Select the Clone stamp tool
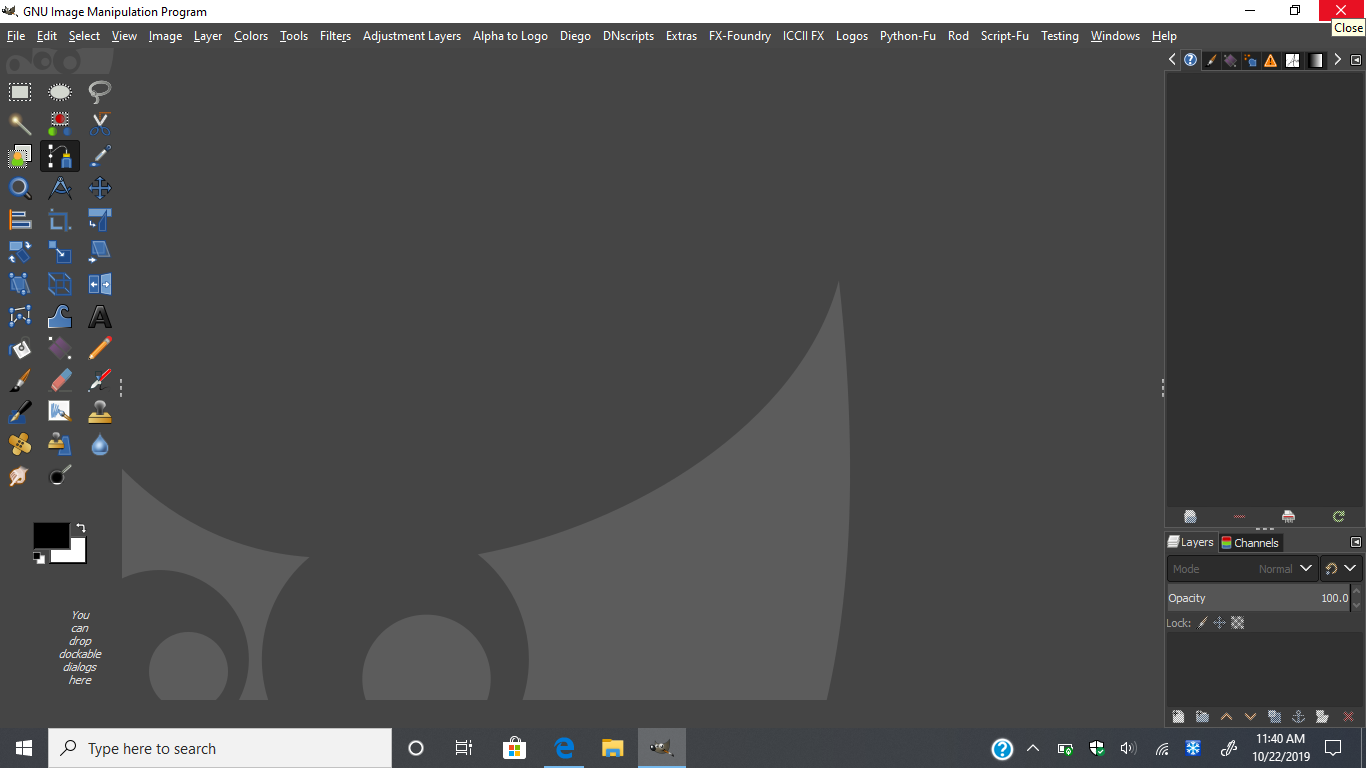The height and width of the screenshot is (768, 1366). [x=100, y=412]
